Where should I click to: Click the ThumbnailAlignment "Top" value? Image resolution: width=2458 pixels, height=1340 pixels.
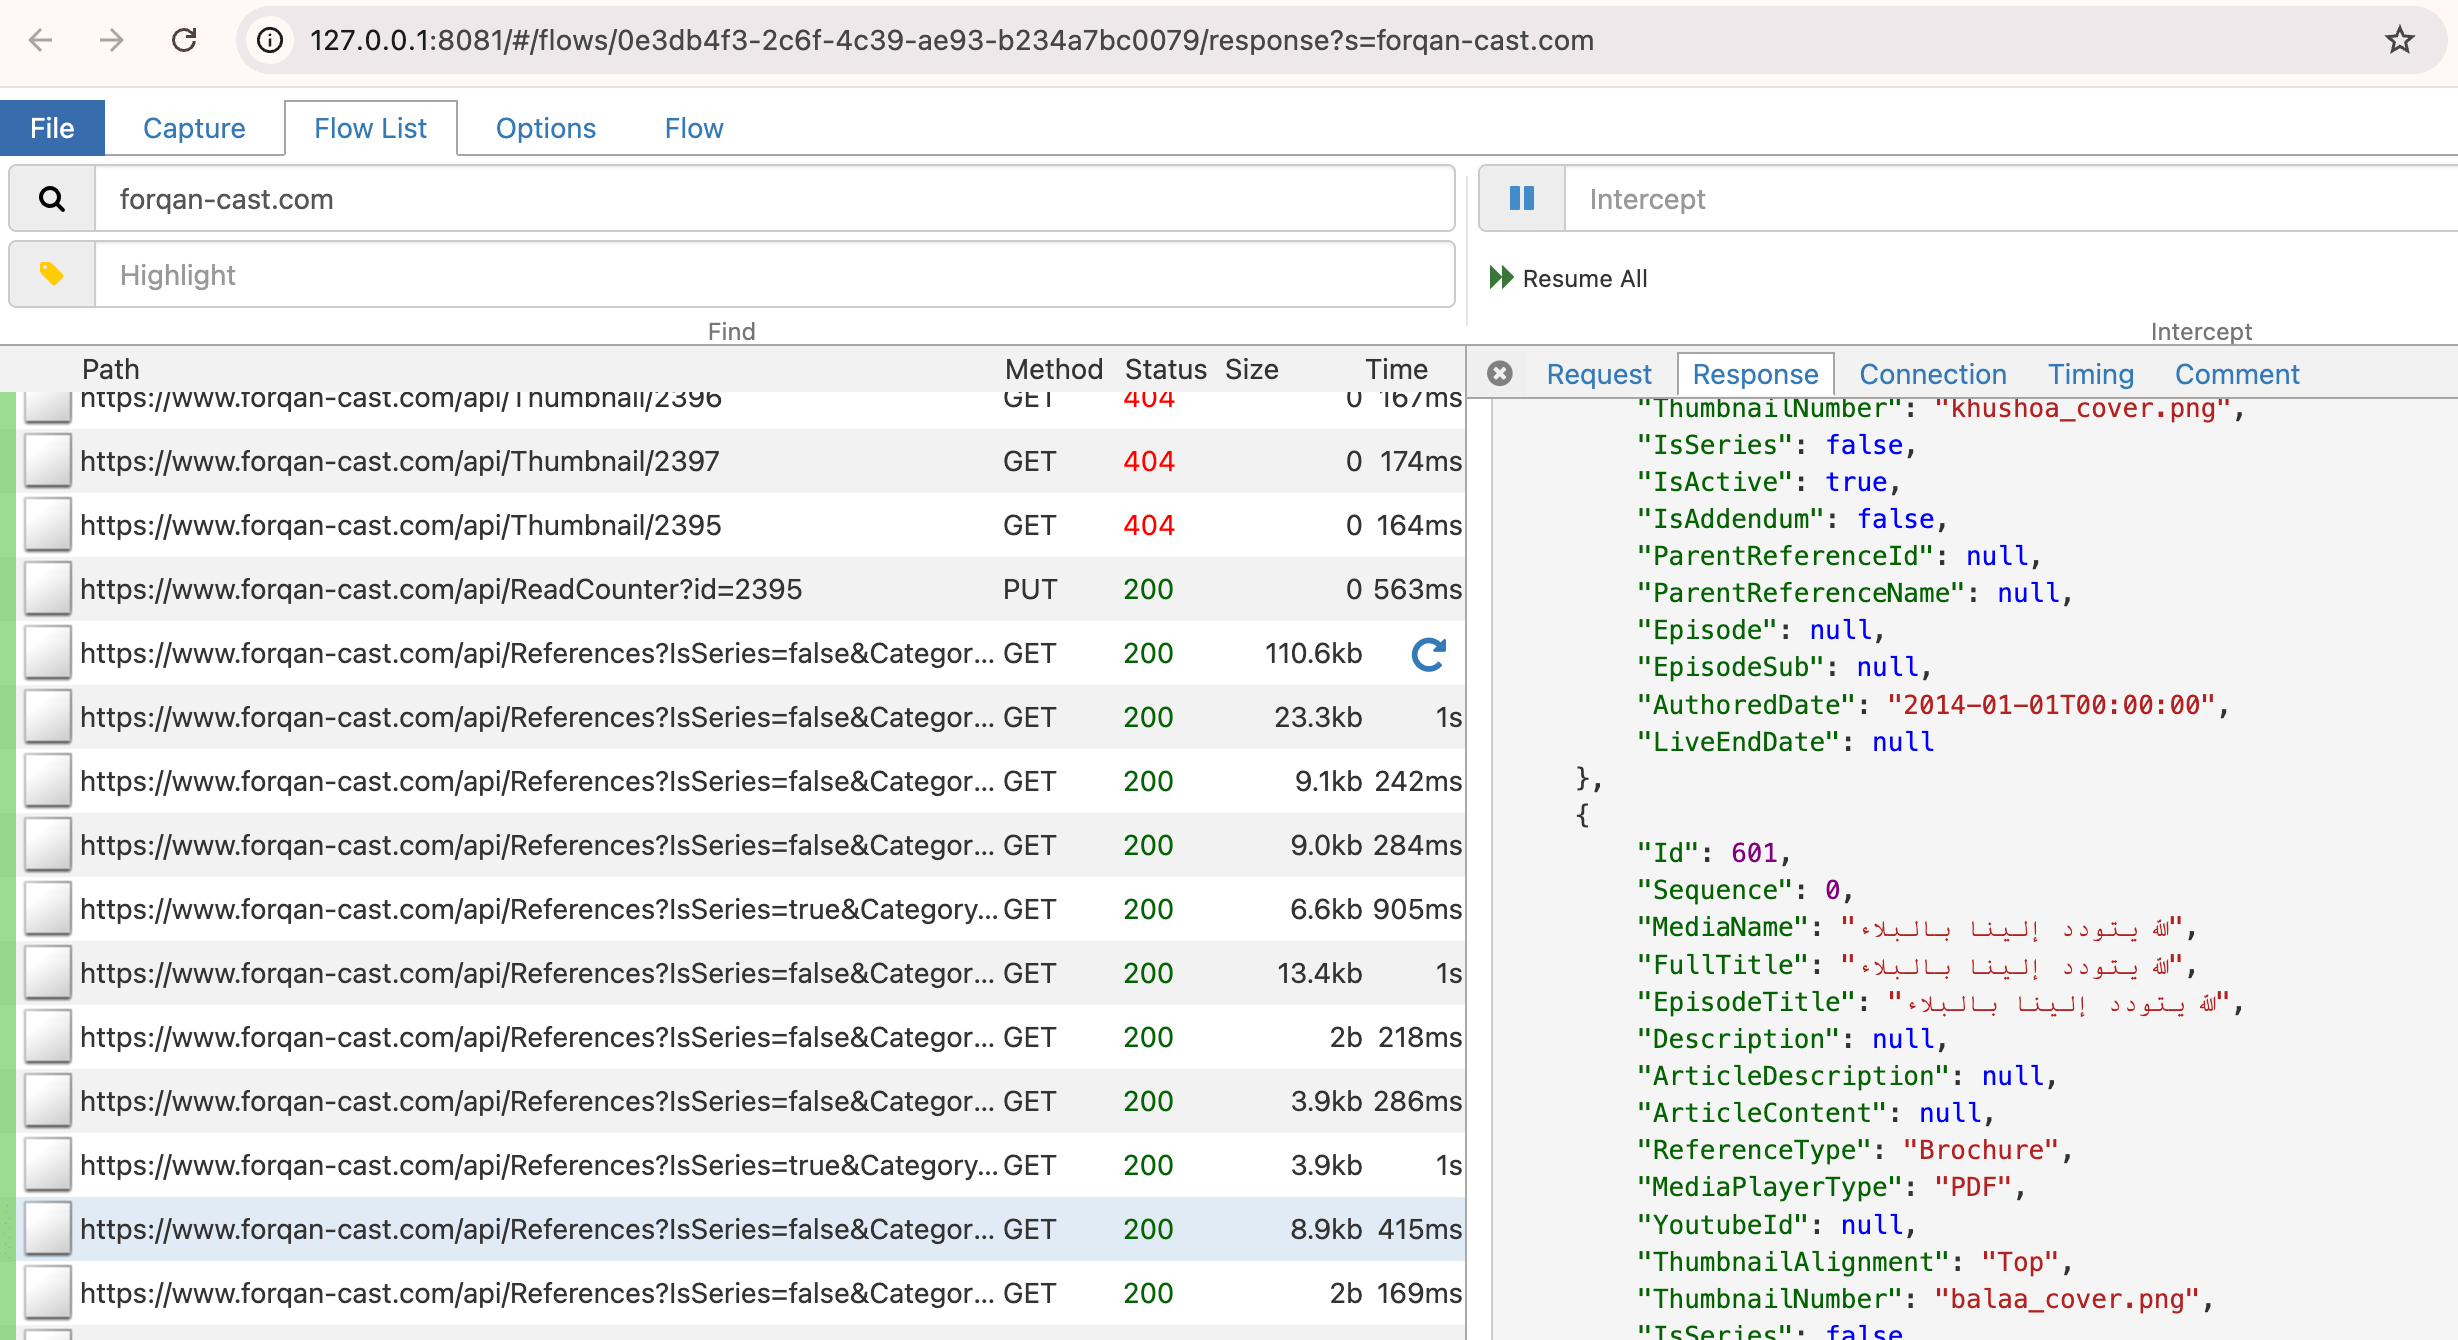tap(2020, 1262)
